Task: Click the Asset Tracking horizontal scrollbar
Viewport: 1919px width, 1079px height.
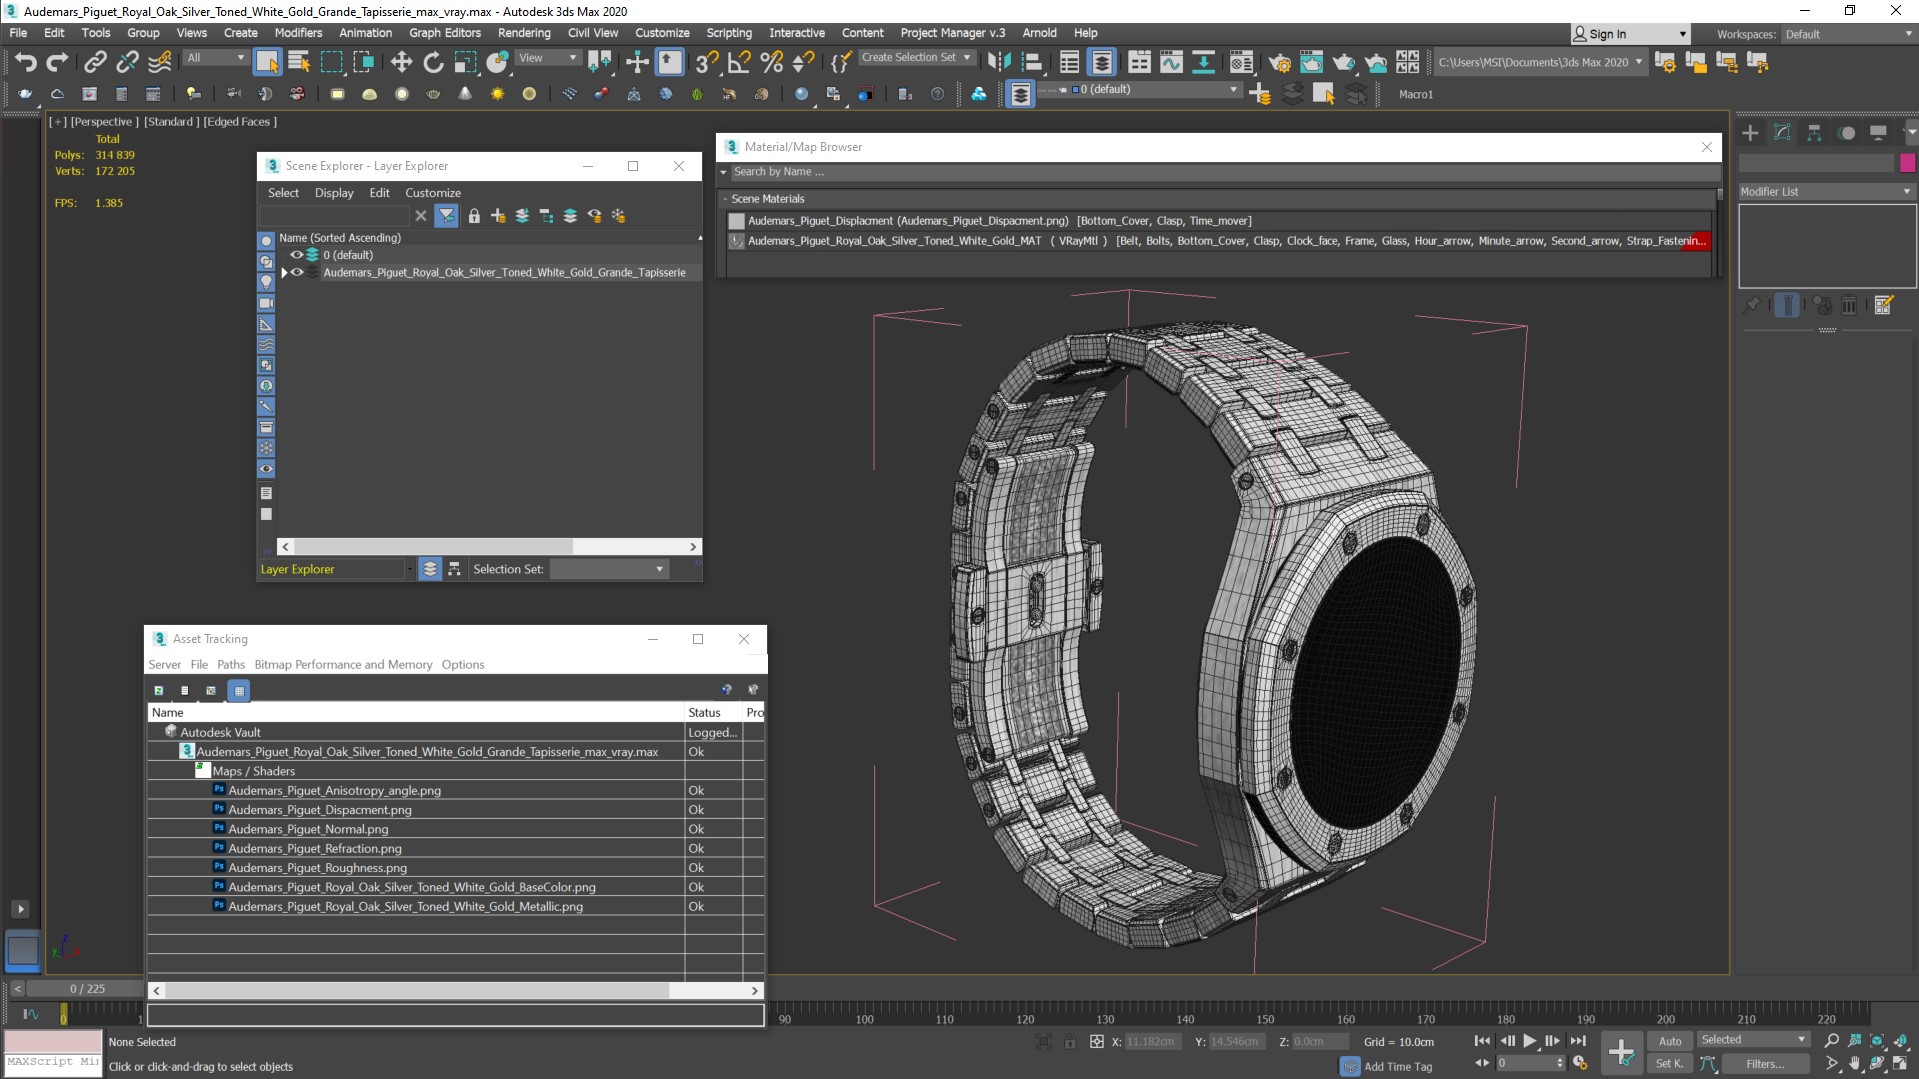Action: [x=456, y=990]
